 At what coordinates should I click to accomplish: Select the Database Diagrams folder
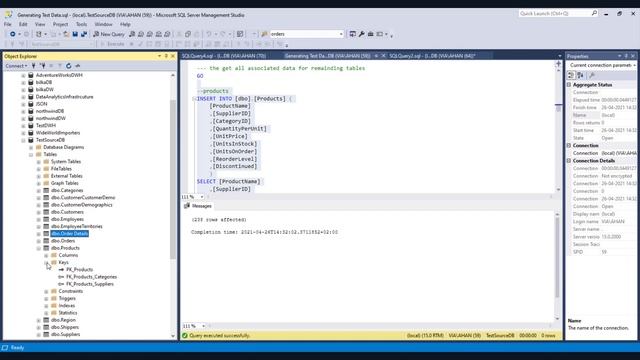click(x=64, y=147)
